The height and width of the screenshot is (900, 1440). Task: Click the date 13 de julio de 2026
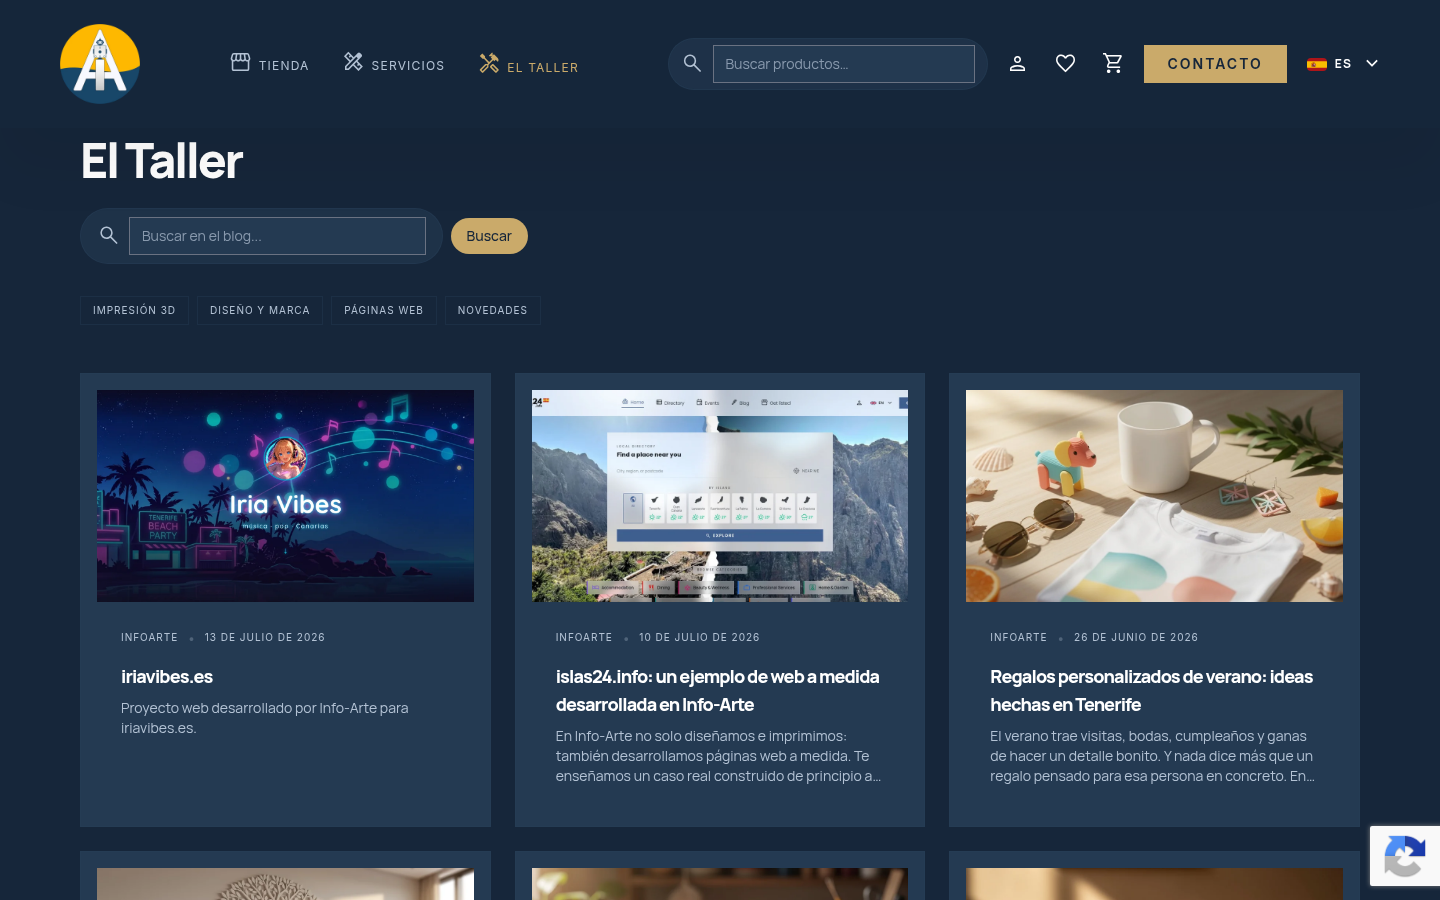(x=265, y=637)
